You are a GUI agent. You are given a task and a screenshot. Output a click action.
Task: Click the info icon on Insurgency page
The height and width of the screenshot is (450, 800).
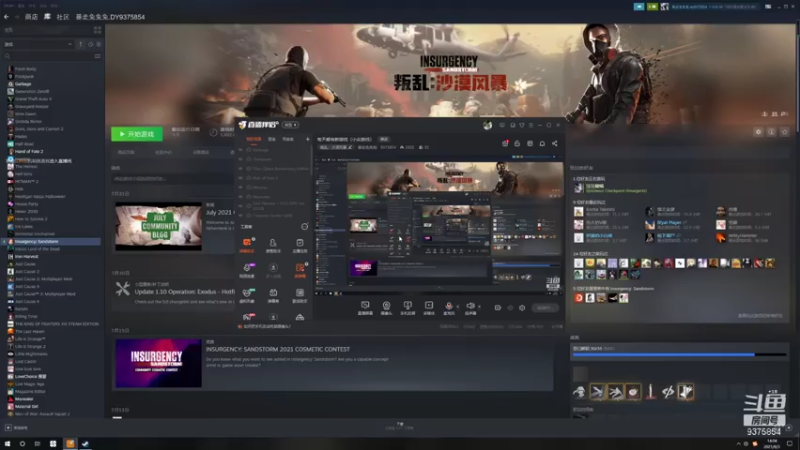pos(771,132)
